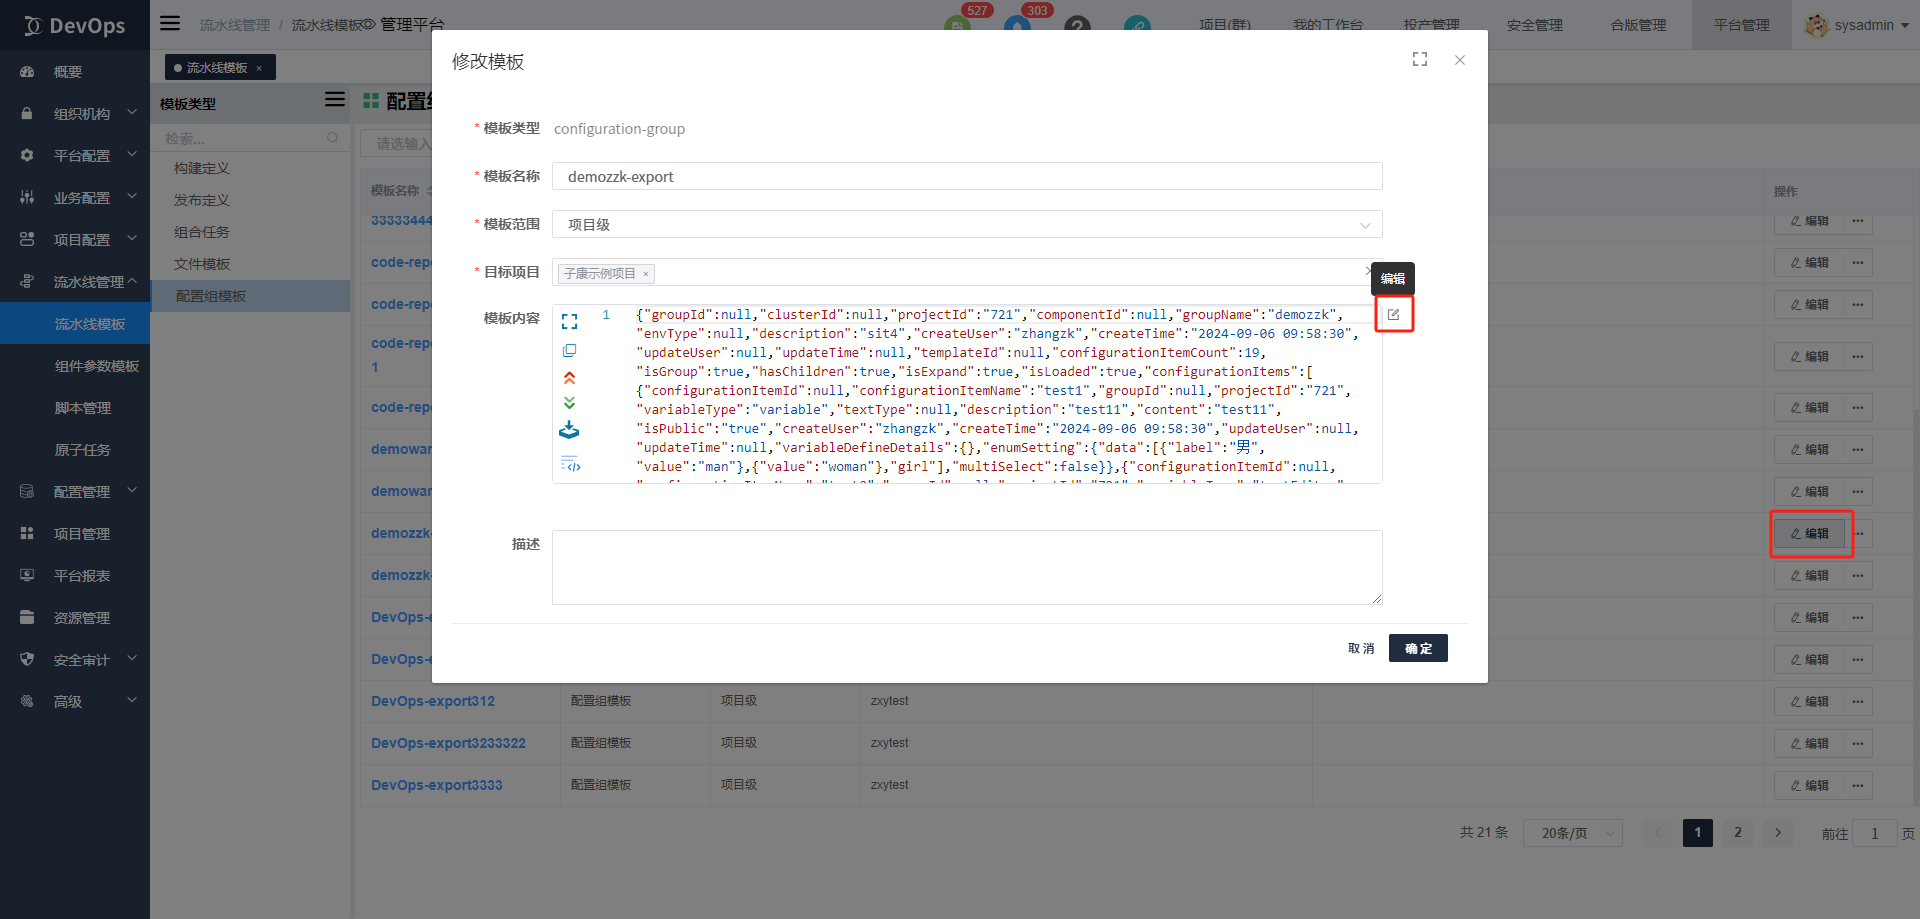The width and height of the screenshot is (1920, 919).
Task: Collapse the 流水线管理 sidebar menu
Action: pyautogui.click(x=75, y=282)
